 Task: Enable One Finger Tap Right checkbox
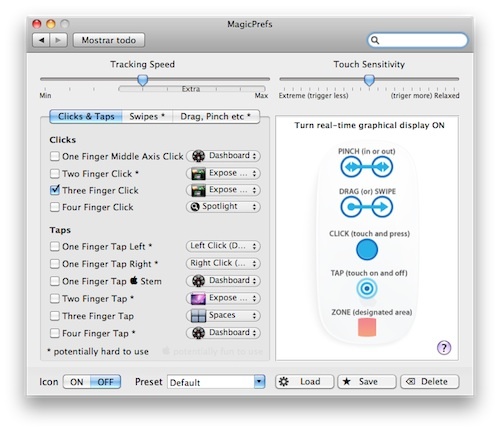pos(55,264)
